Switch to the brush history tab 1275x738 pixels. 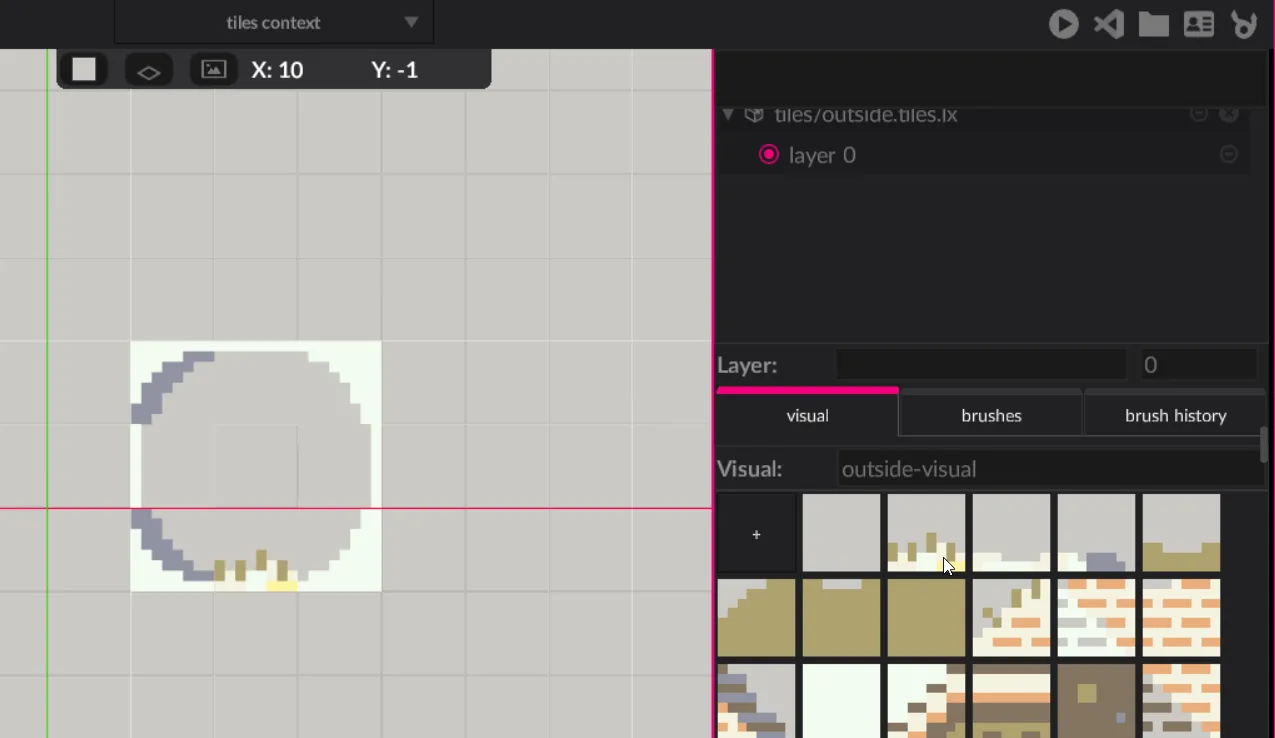pos(1175,415)
